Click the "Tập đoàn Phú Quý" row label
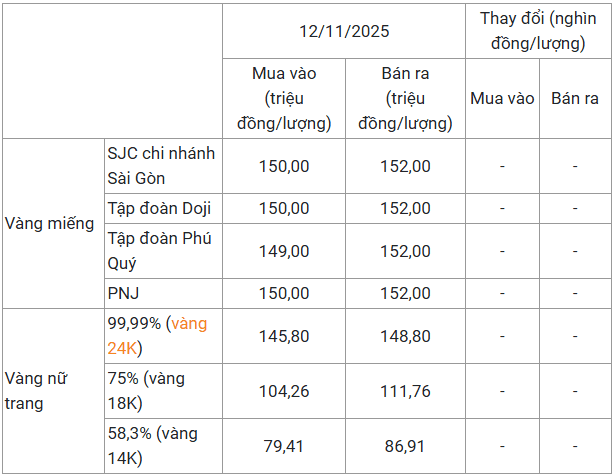 click(160, 251)
